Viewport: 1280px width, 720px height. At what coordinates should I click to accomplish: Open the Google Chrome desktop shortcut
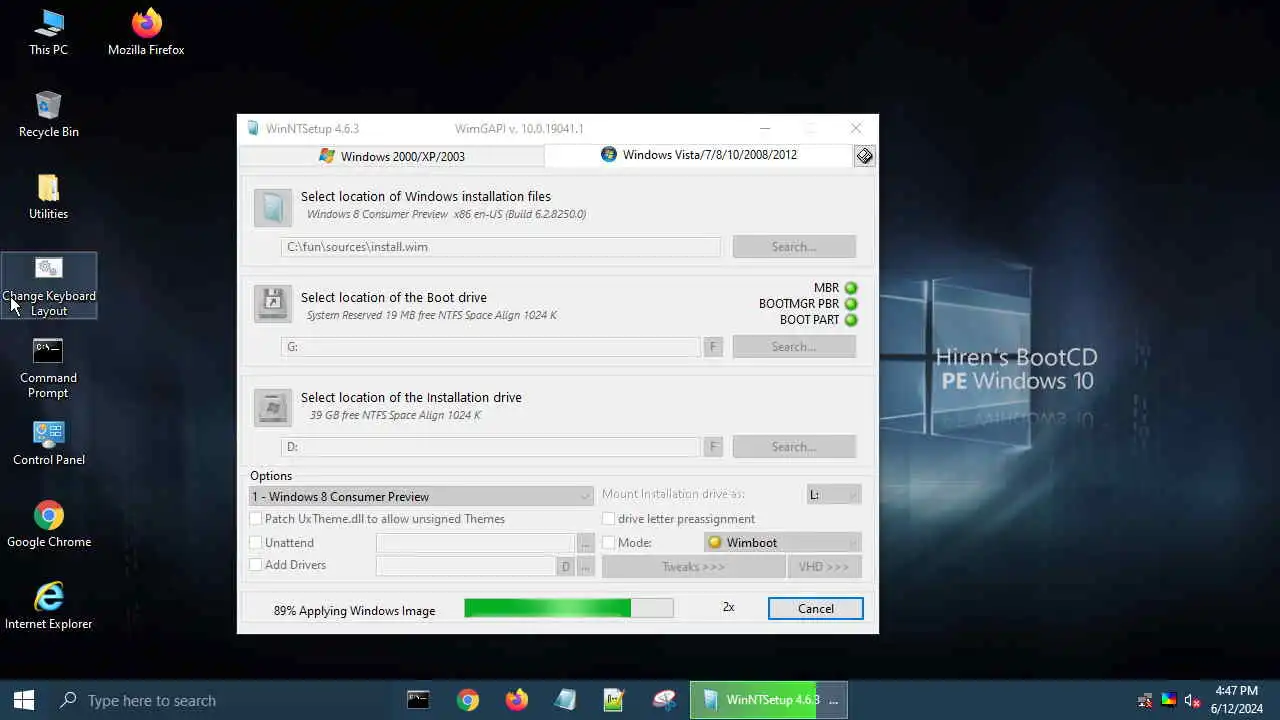coord(48,525)
